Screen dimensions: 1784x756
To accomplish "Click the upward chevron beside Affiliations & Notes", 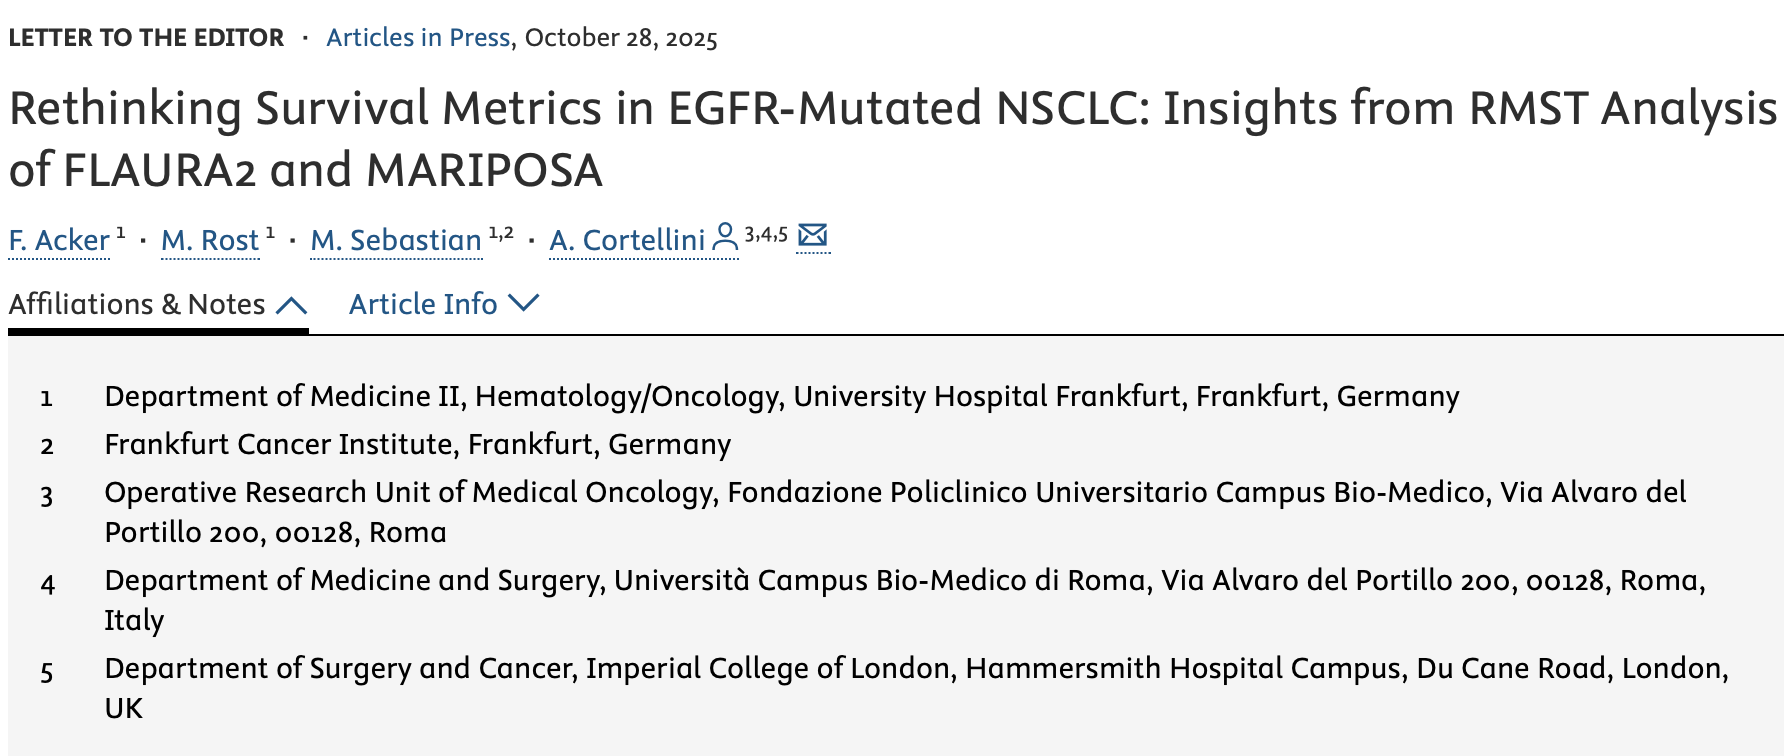I will click(x=291, y=303).
